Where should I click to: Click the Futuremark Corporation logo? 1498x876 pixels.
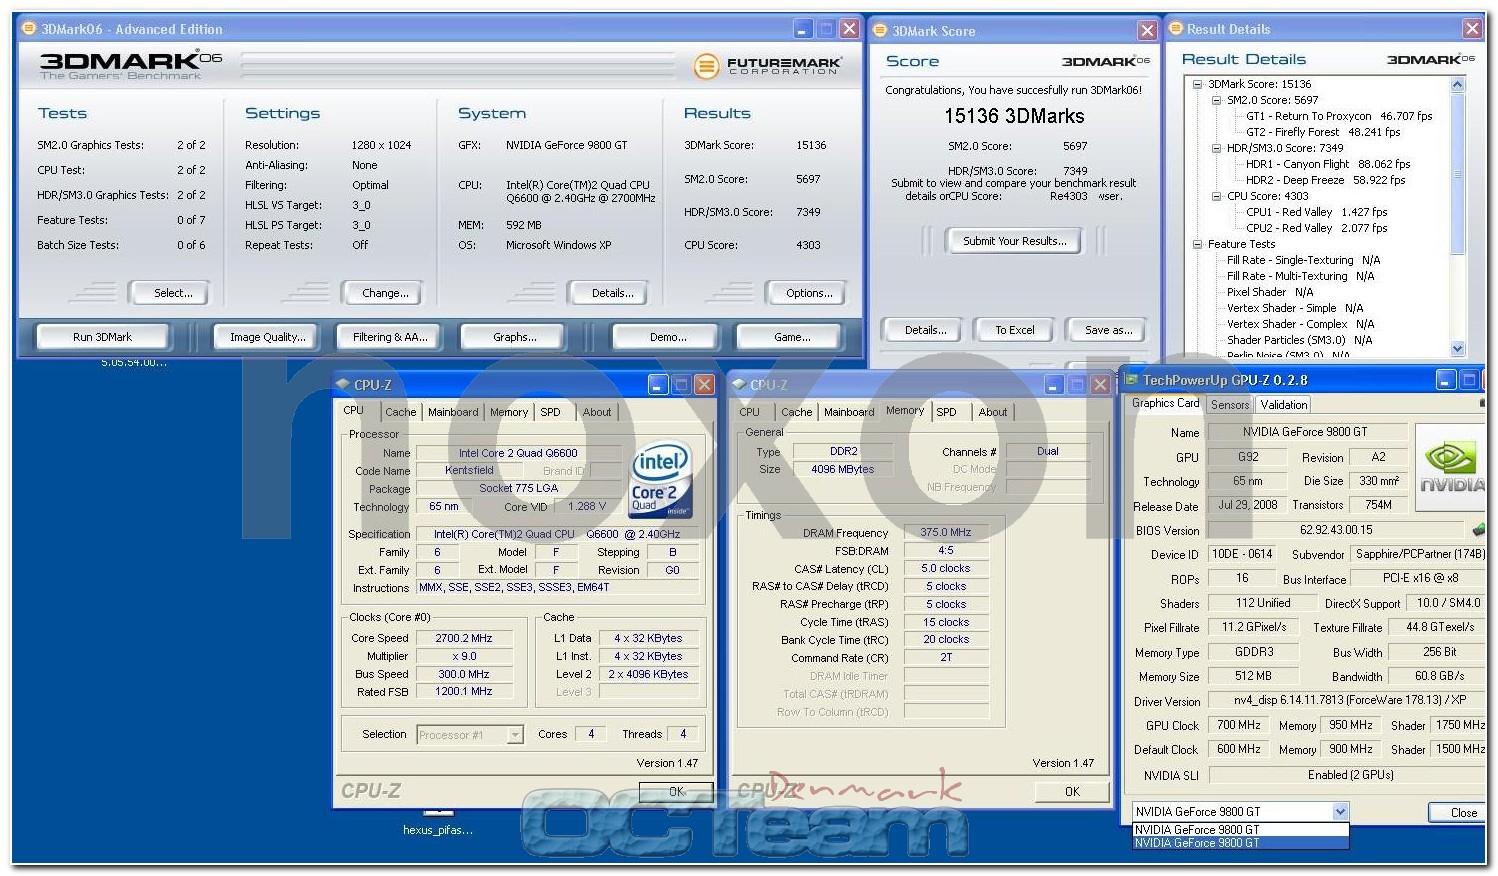tap(768, 66)
